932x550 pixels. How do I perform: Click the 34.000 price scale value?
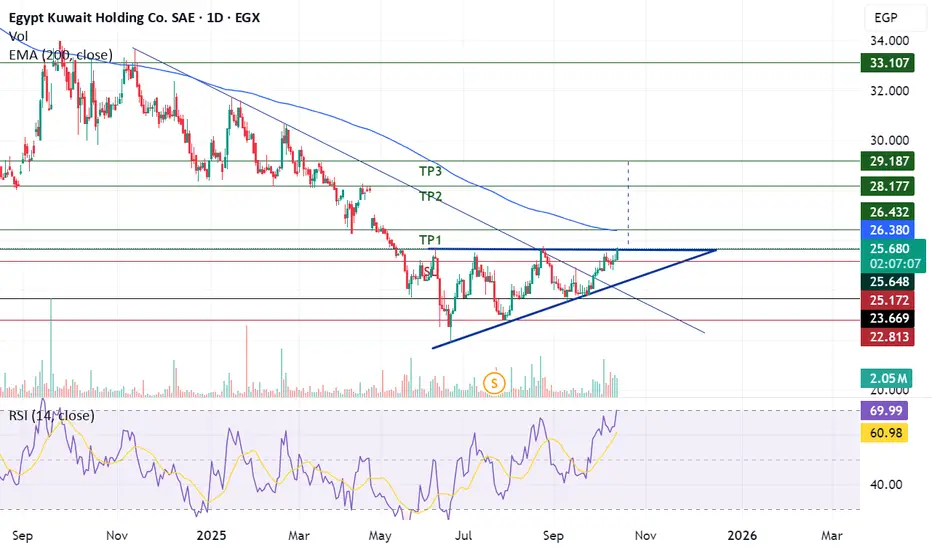[x=889, y=40]
